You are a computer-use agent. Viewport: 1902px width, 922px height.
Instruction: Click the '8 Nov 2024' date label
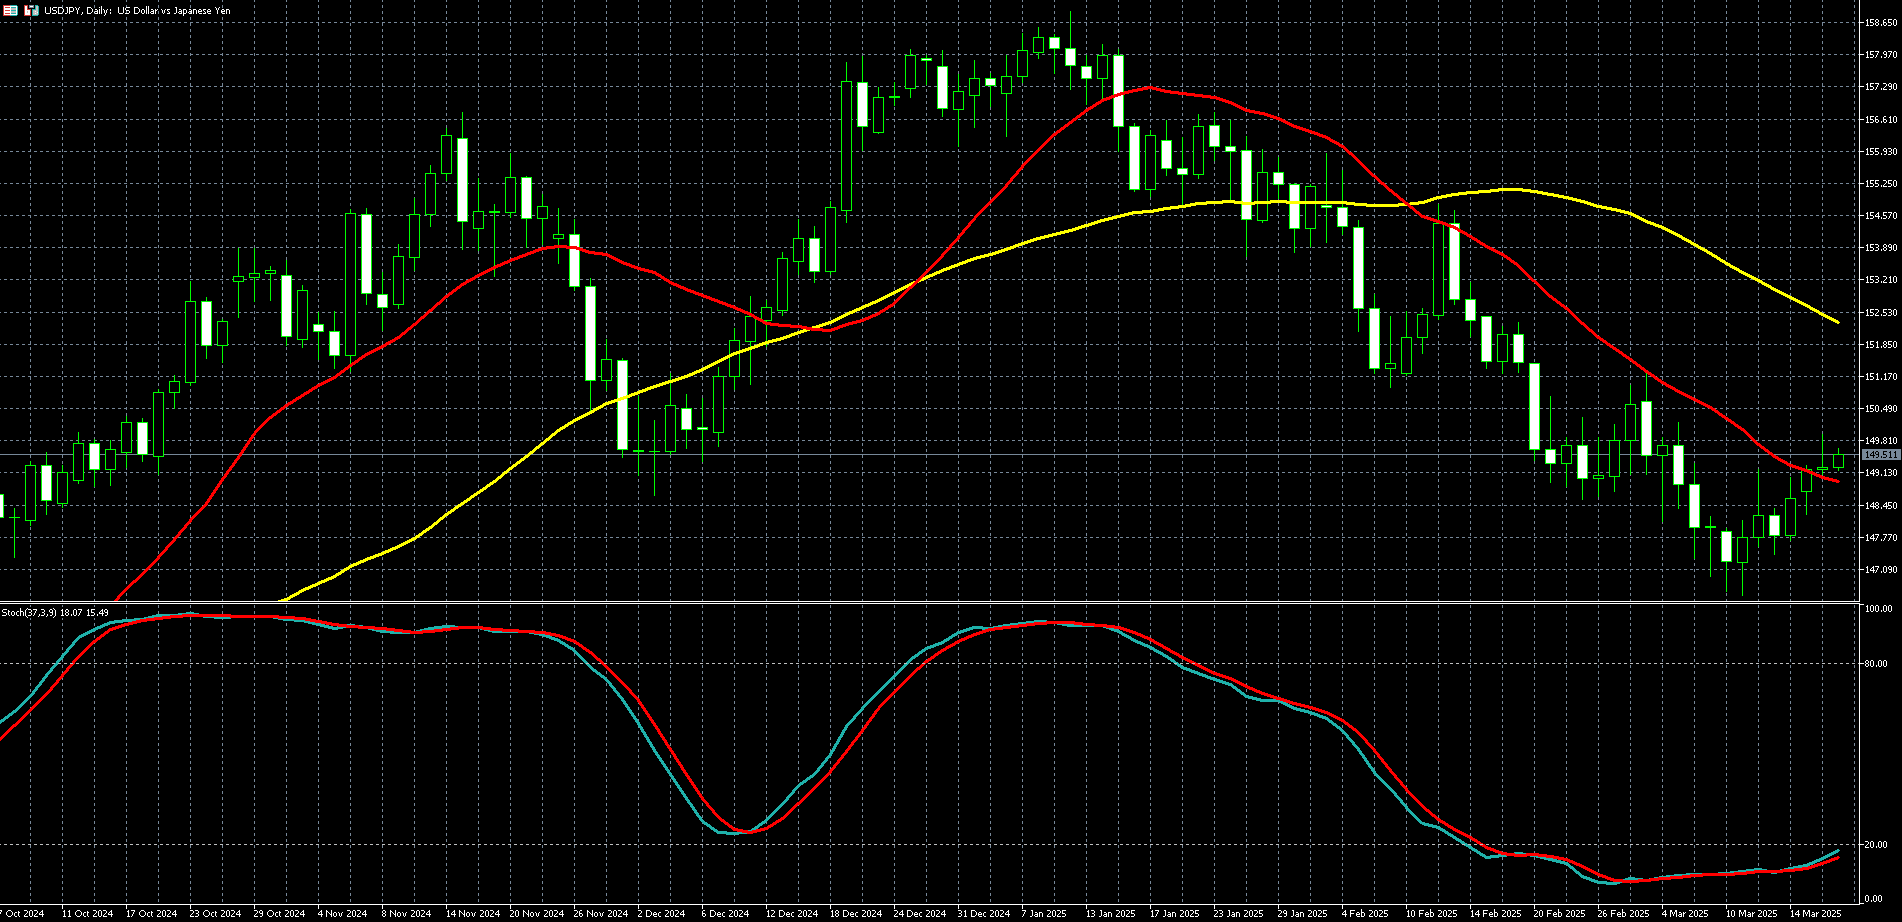[x=407, y=914]
